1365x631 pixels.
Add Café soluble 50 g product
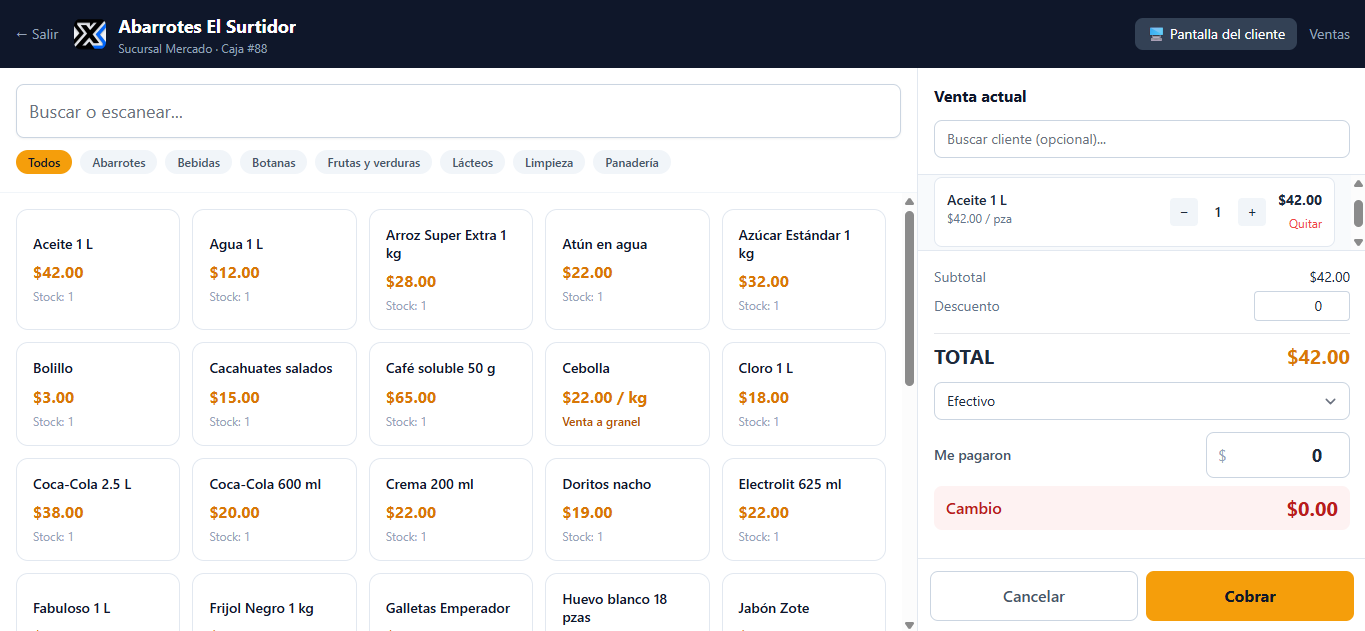click(451, 394)
